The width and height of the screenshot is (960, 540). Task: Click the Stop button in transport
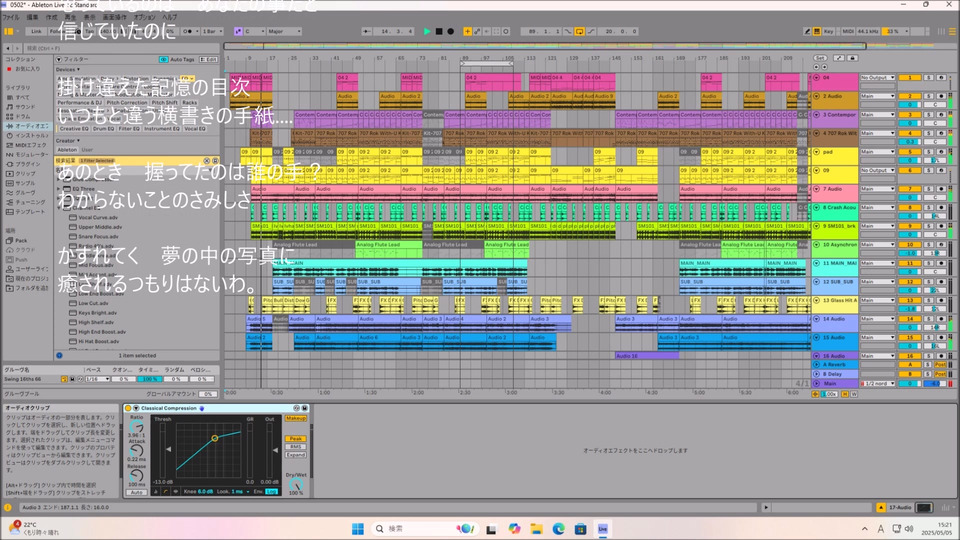(439, 31)
